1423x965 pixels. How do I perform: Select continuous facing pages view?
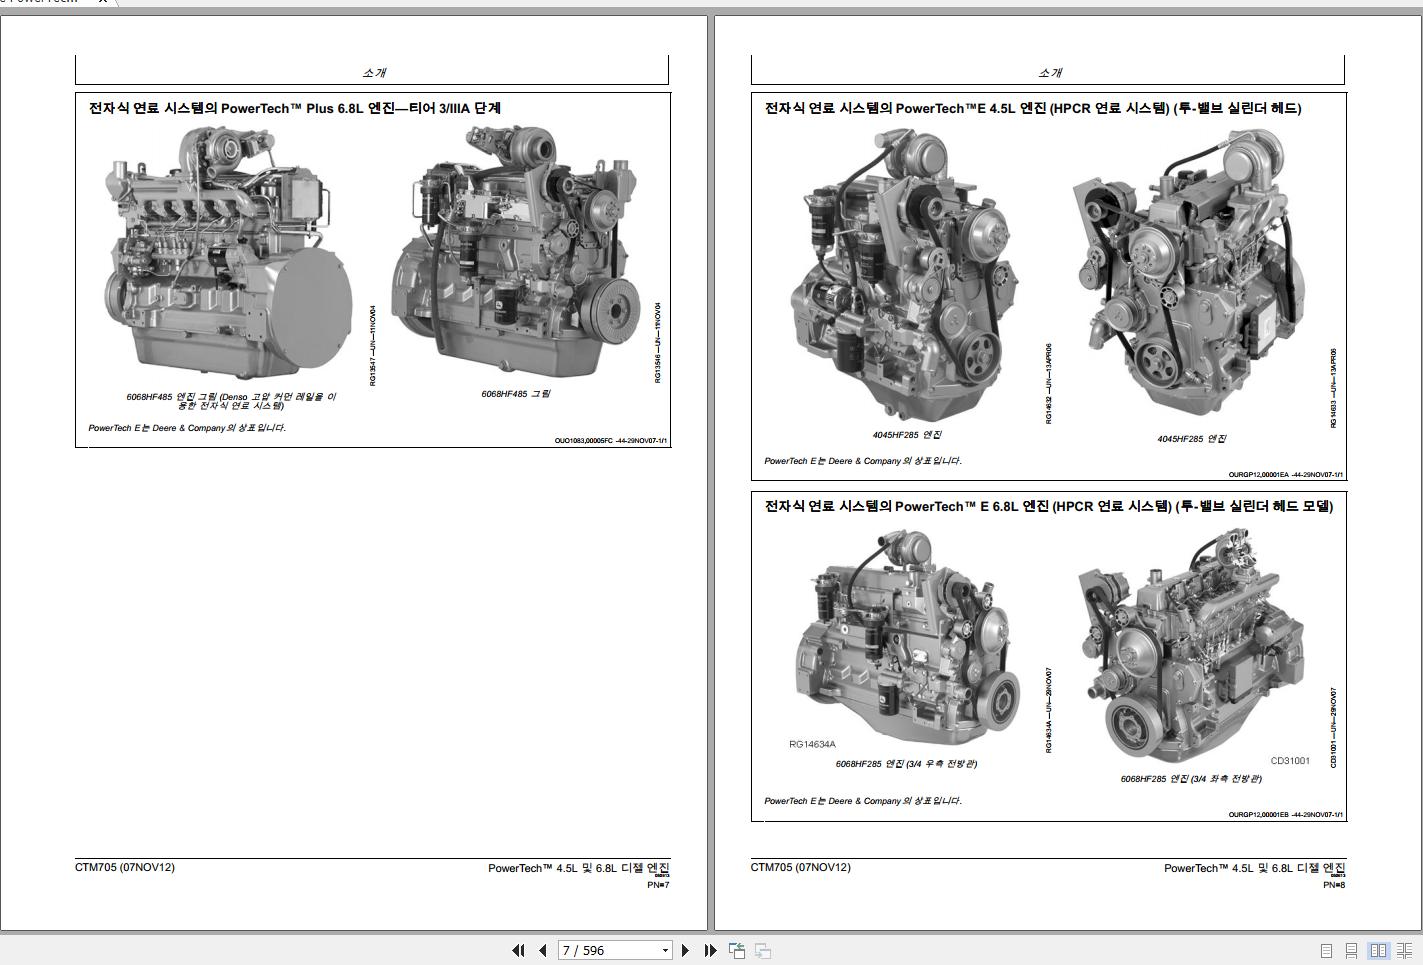(1405, 950)
